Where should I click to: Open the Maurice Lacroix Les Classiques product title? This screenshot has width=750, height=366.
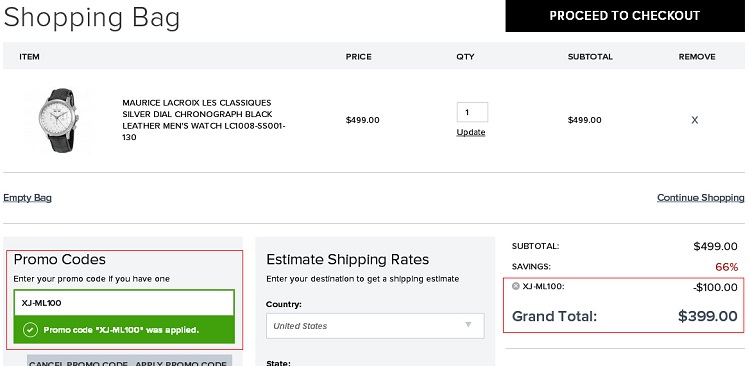tap(204, 120)
